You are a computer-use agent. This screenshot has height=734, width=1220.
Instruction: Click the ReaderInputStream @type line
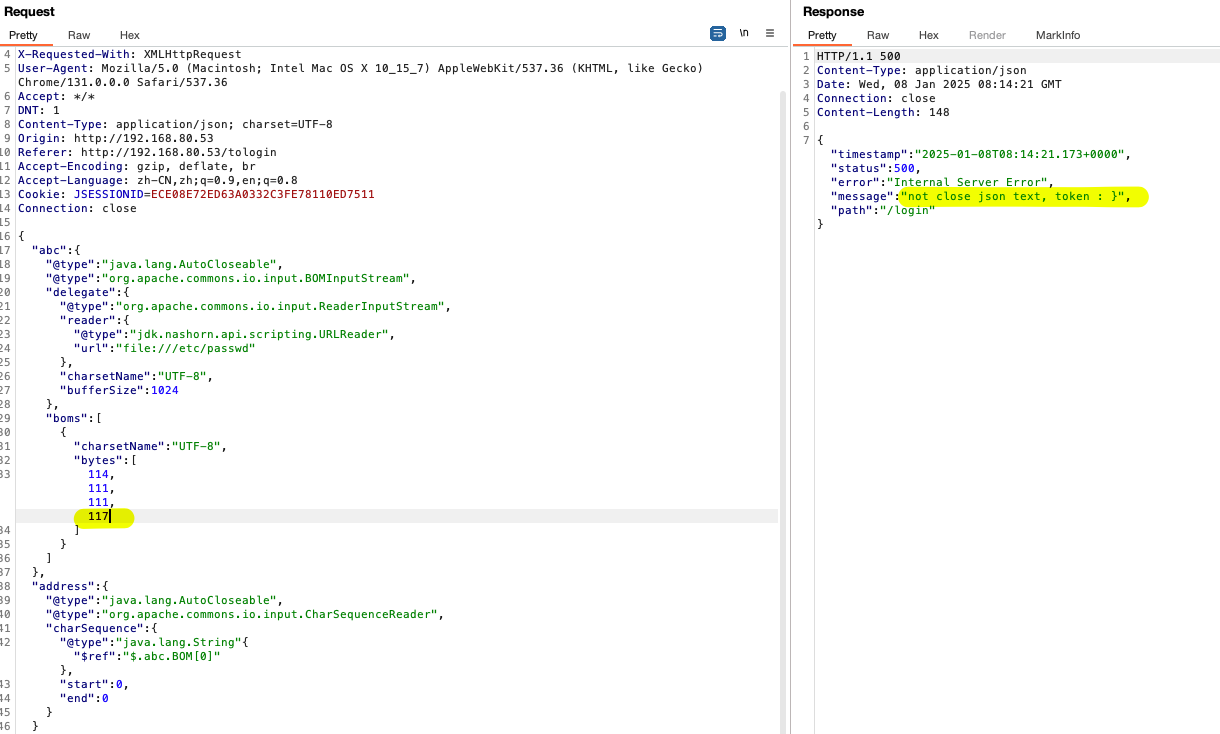(256, 306)
